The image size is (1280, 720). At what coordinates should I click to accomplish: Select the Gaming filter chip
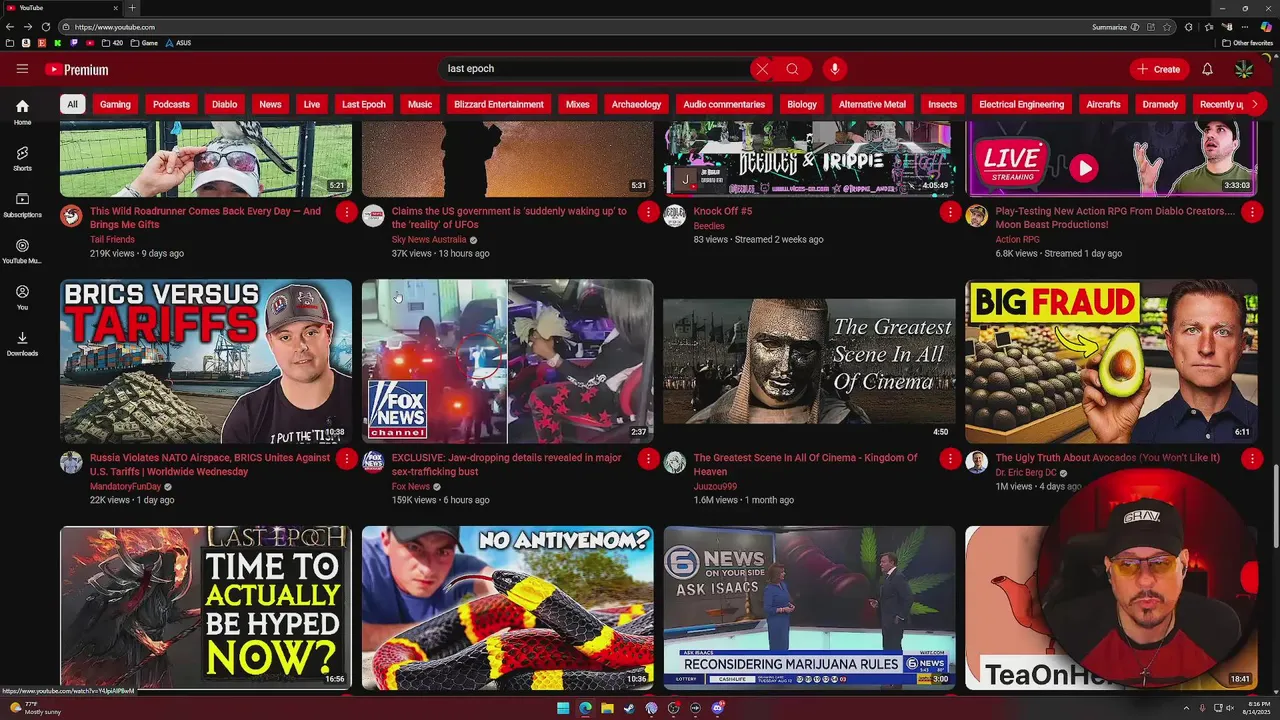pyautogui.click(x=115, y=104)
